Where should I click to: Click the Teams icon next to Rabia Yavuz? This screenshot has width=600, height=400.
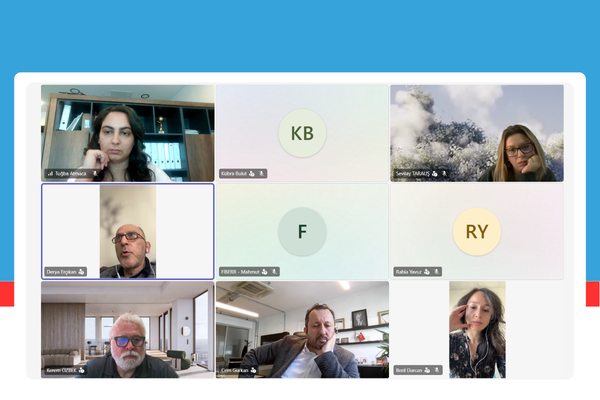click(427, 272)
